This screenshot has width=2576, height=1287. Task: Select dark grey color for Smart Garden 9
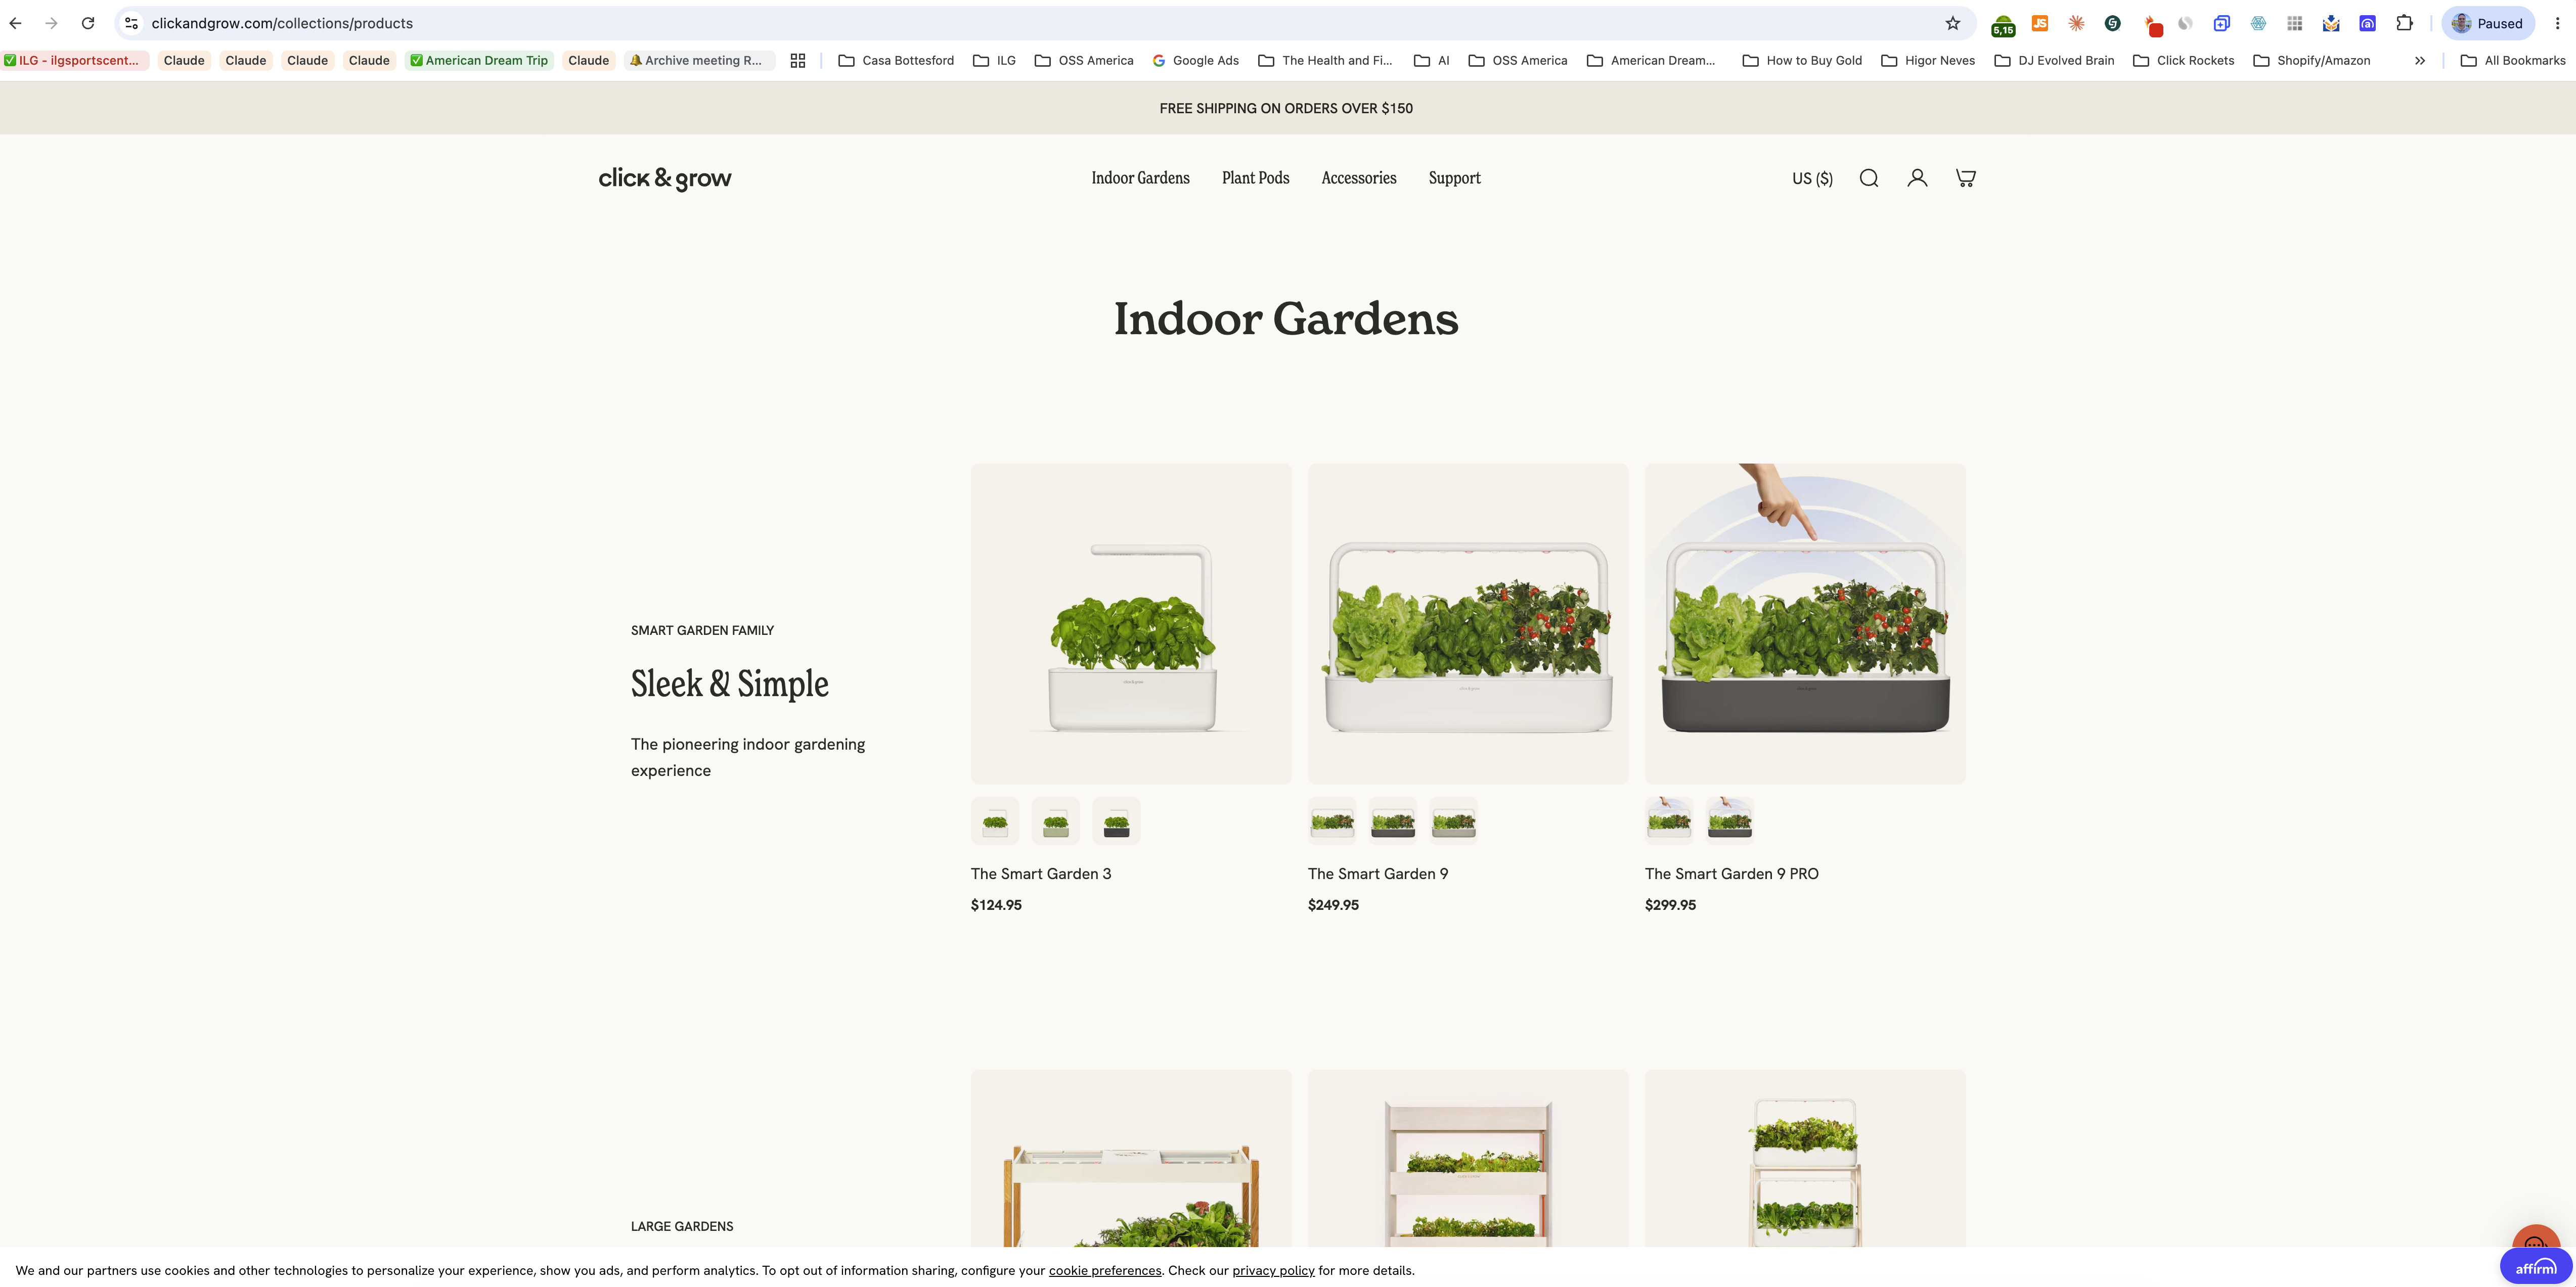[x=1393, y=821]
